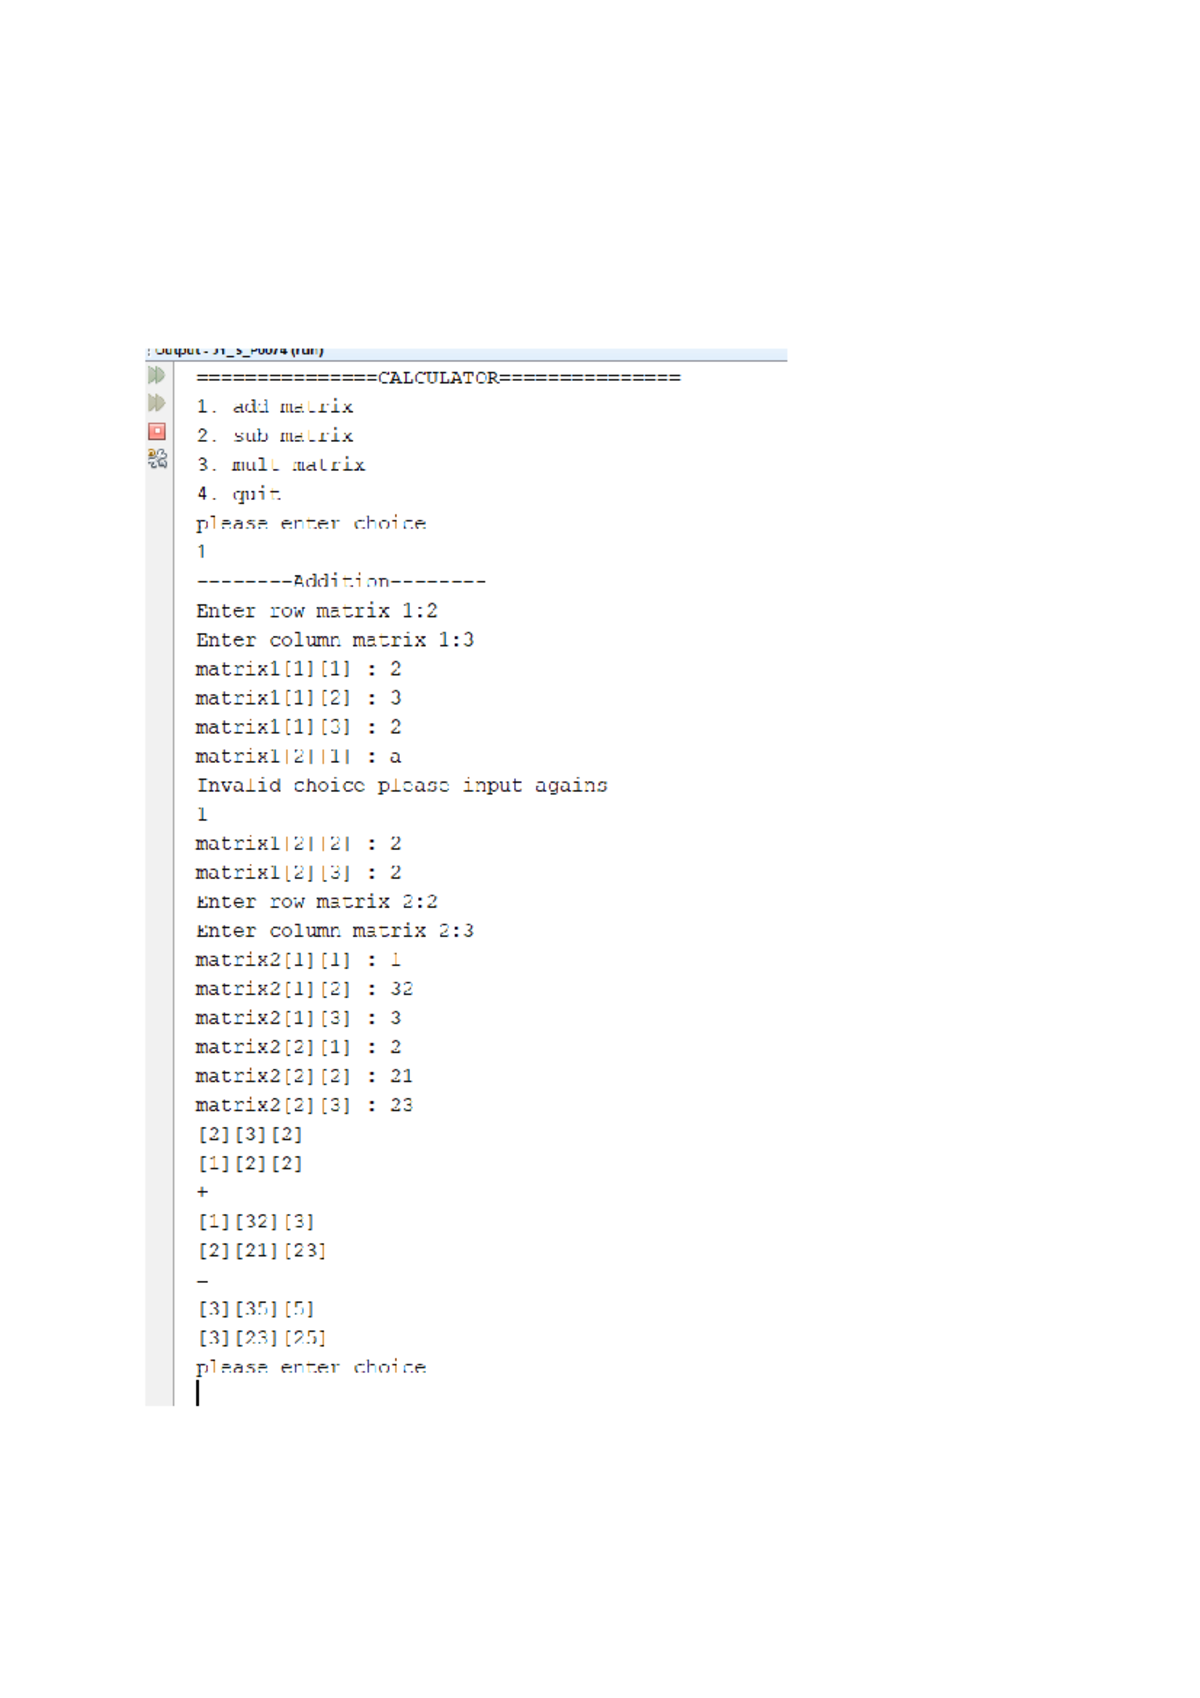Click the '--------Addition--------' line

341,581
